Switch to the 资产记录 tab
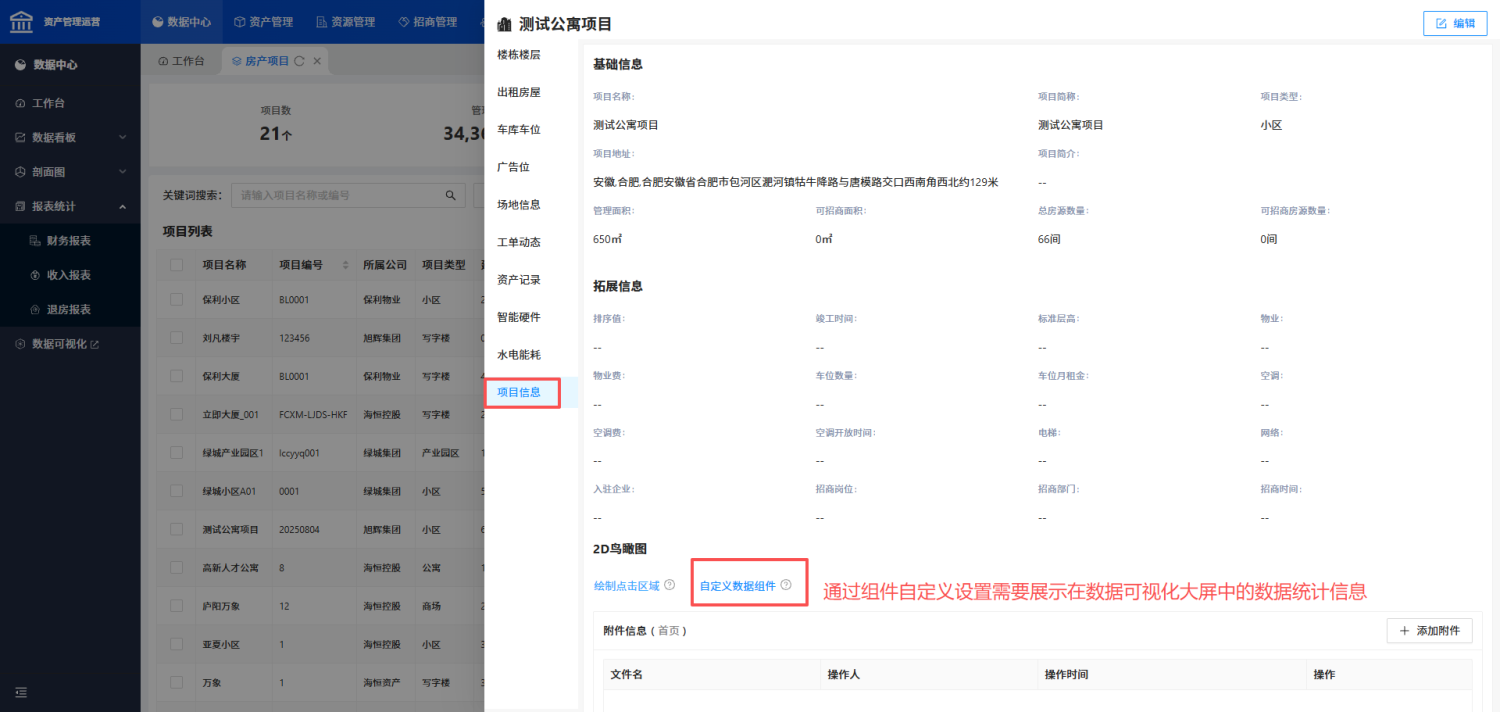Screen dimensions: 1500x712 point(519,280)
